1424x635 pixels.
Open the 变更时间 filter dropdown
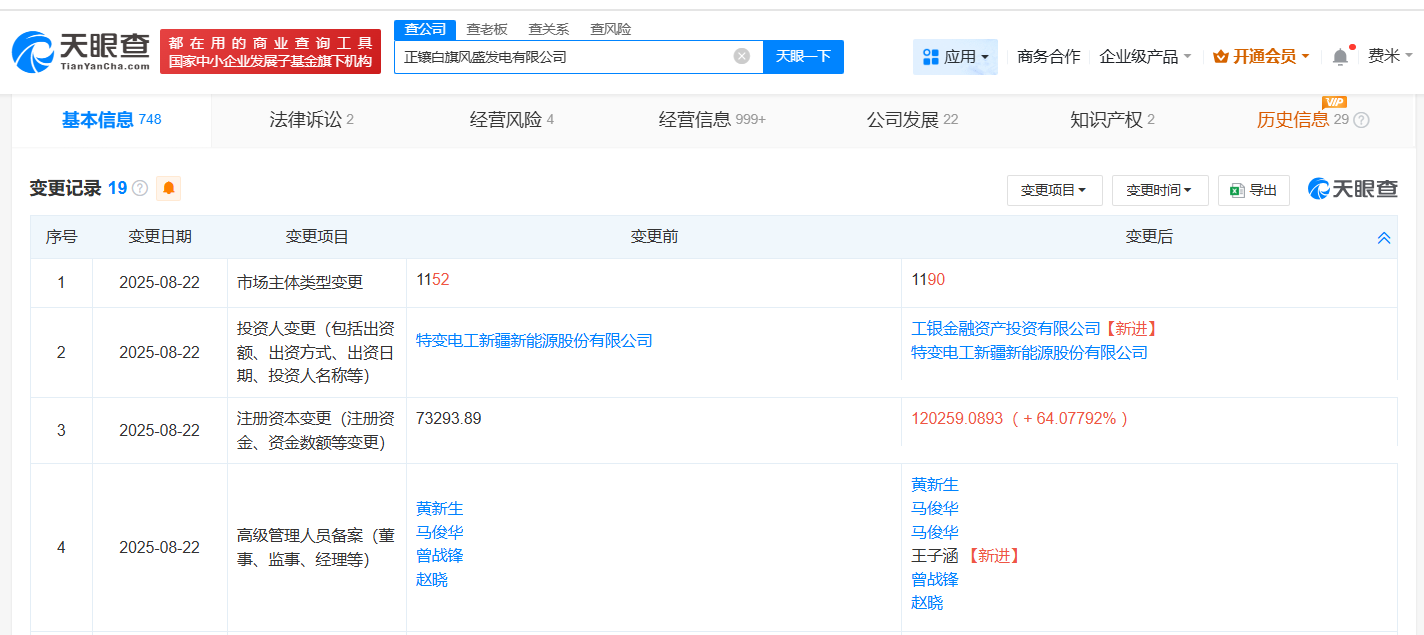[x=1160, y=189]
